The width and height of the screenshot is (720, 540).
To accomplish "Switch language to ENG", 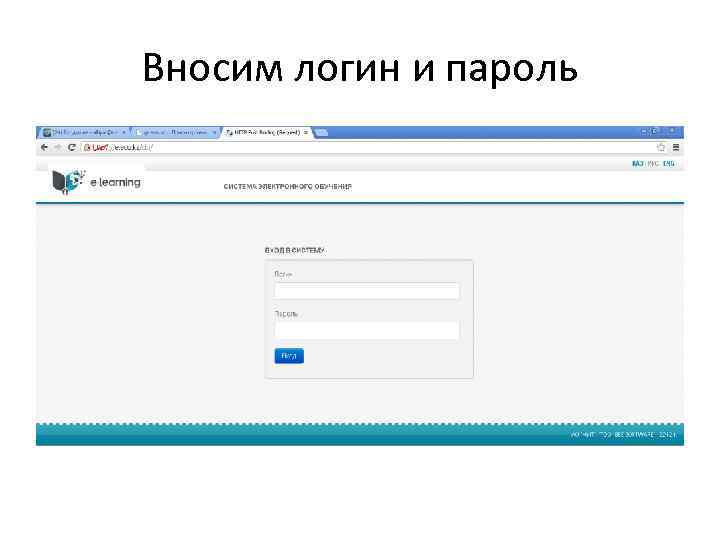I will click(x=669, y=164).
